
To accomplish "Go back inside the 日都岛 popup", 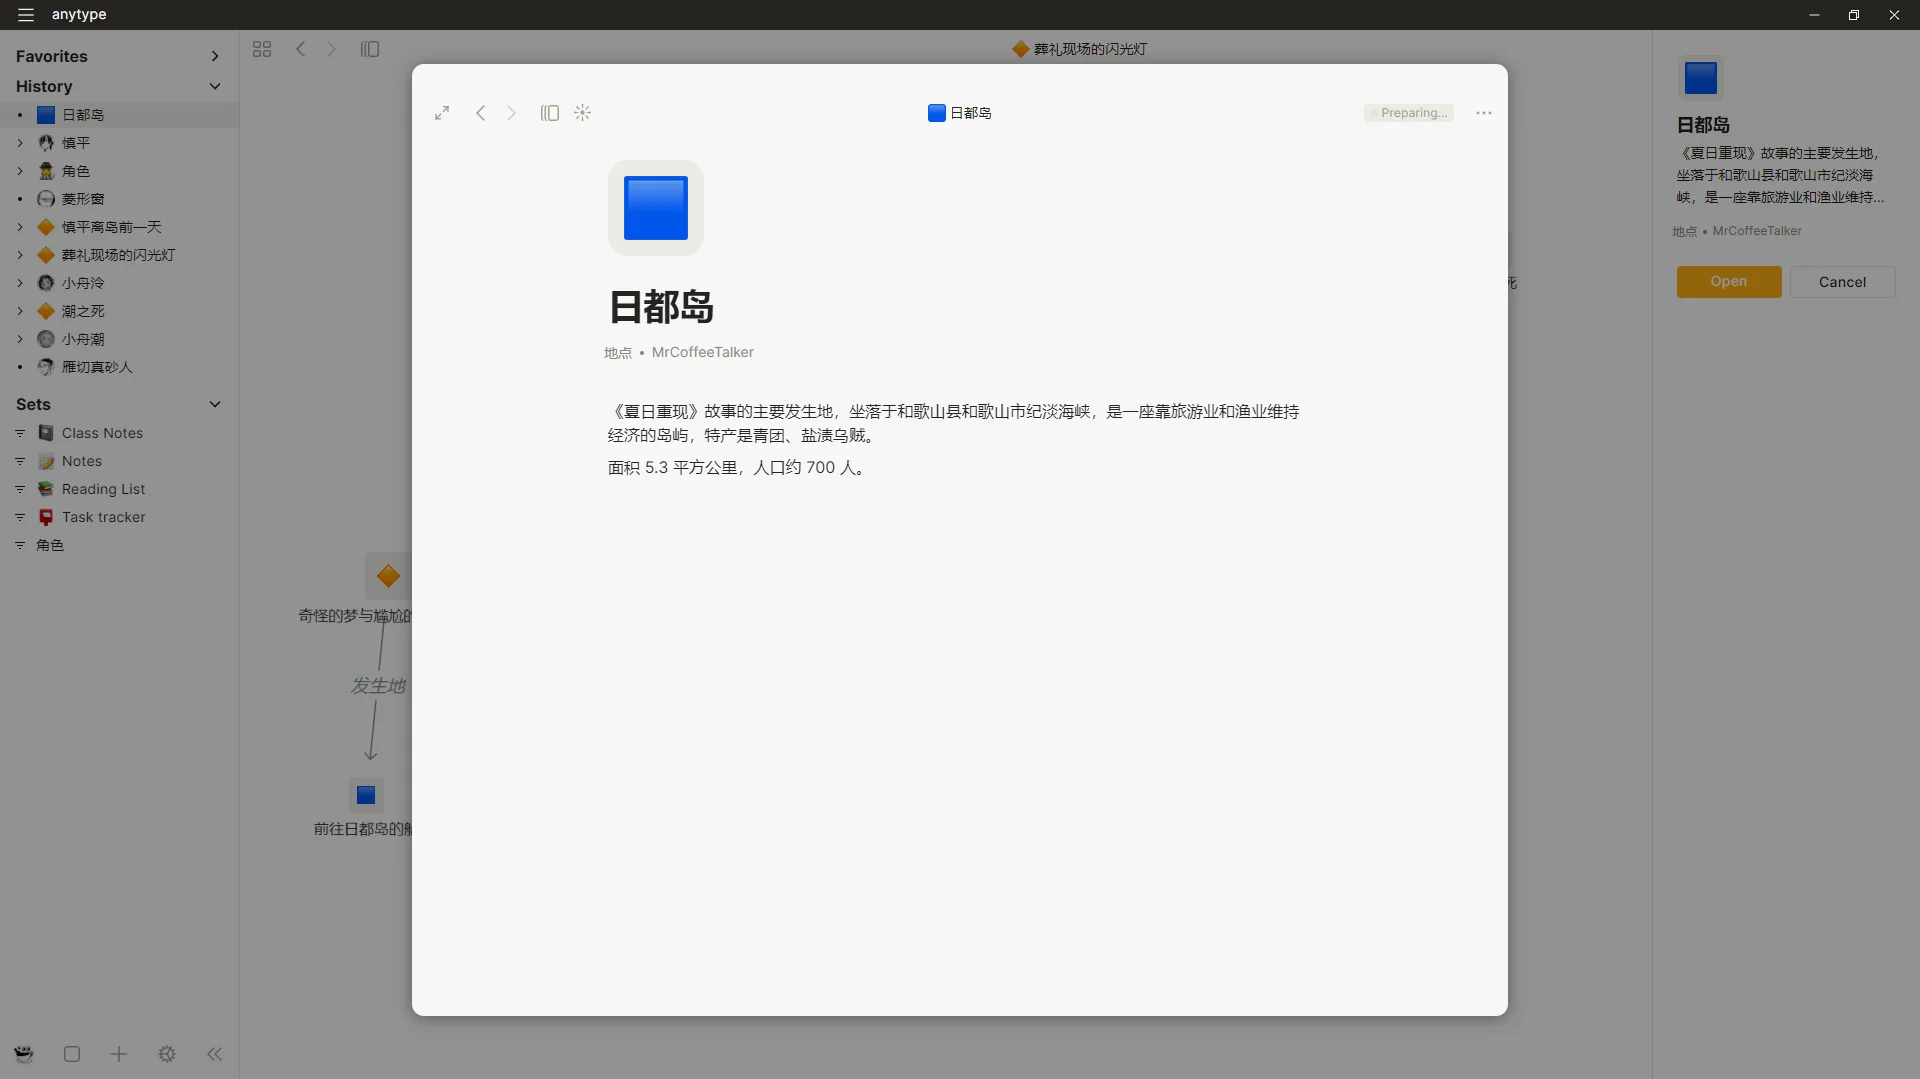I will [x=481, y=113].
